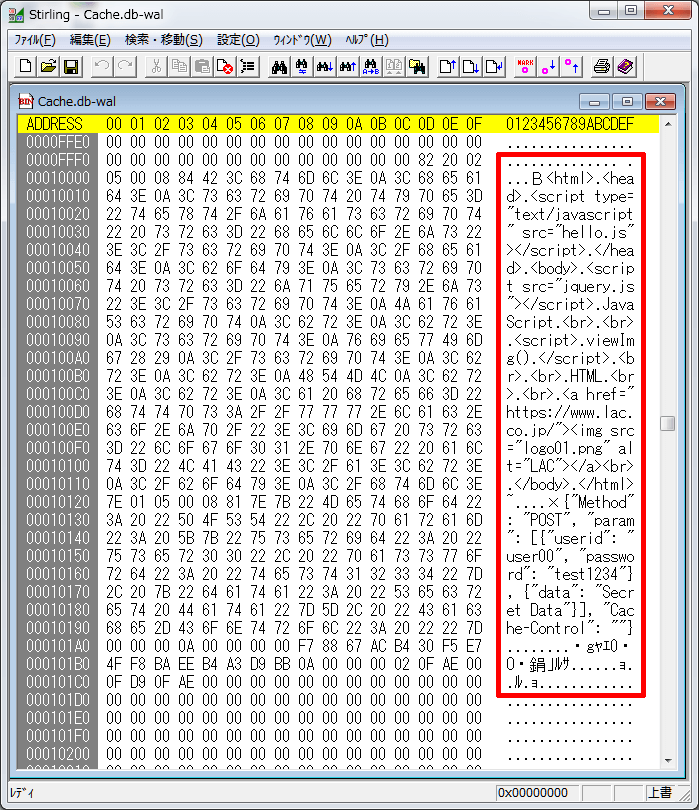This screenshot has width=699, height=810.
Task: Click the Find previous up binoculars icon
Action: (x=348, y=67)
